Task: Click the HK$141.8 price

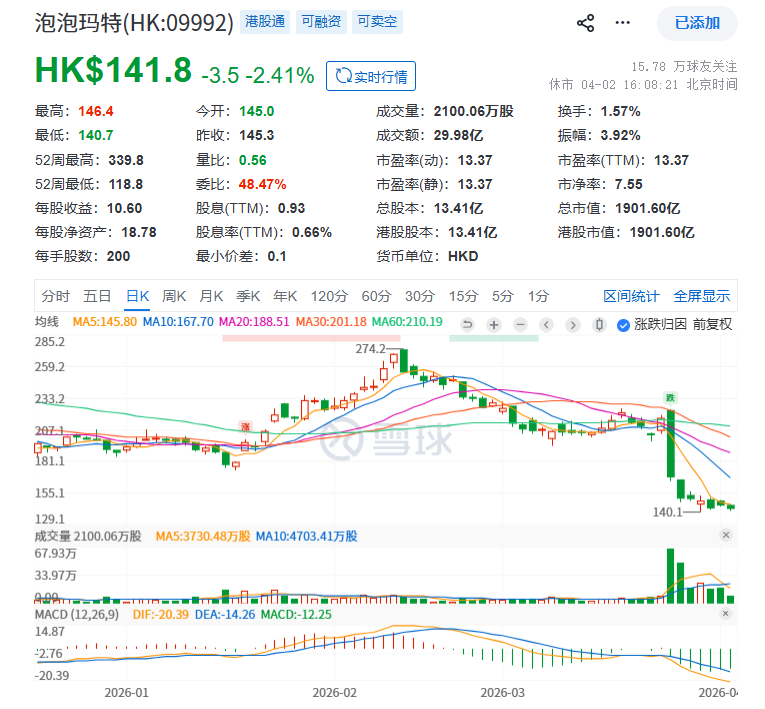Action: (x=113, y=70)
